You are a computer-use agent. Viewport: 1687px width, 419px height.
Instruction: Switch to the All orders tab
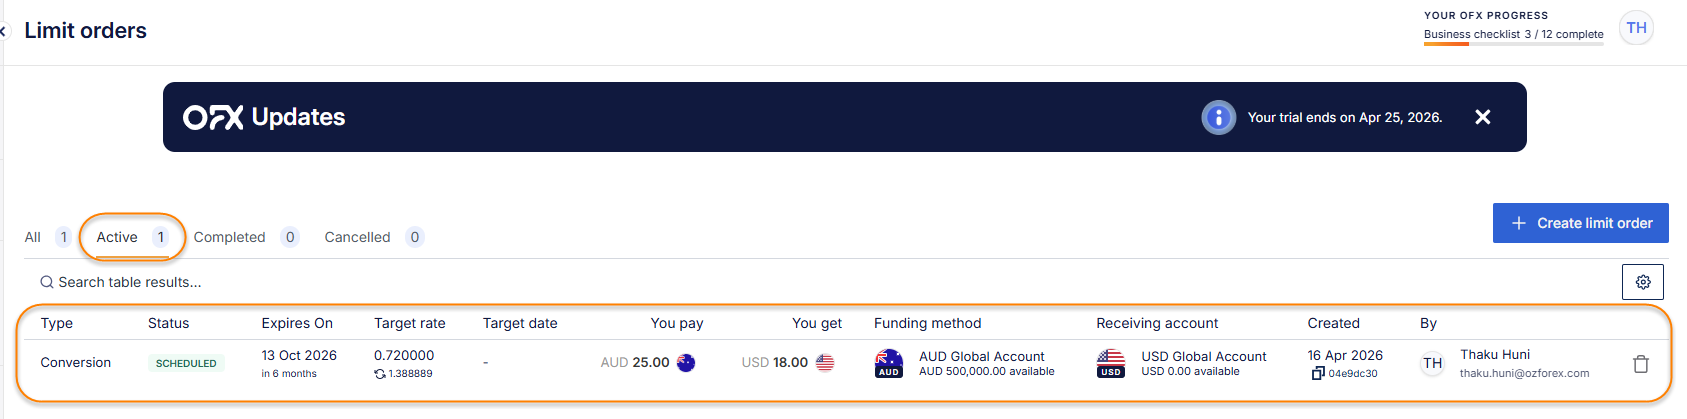[x=33, y=237]
